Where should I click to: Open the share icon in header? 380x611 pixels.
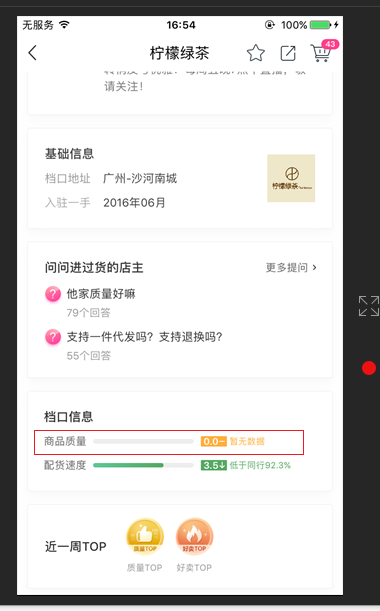[x=288, y=53]
